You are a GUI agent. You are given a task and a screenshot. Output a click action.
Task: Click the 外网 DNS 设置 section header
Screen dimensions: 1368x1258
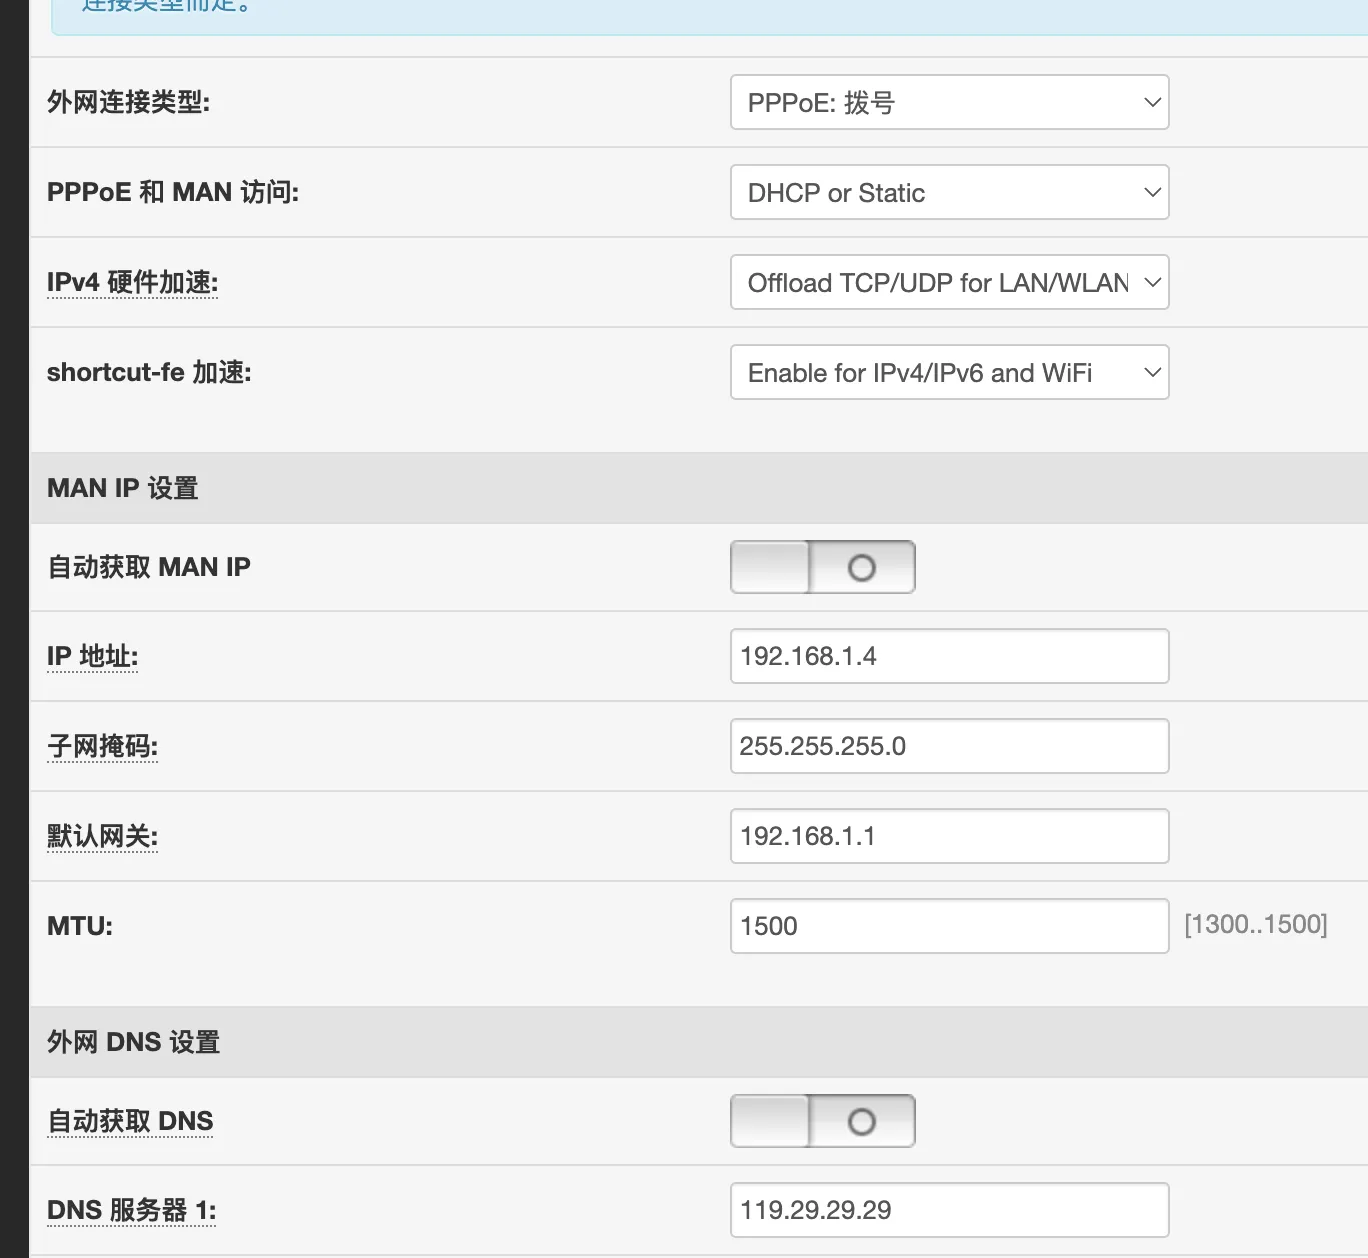(x=133, y=1042)
